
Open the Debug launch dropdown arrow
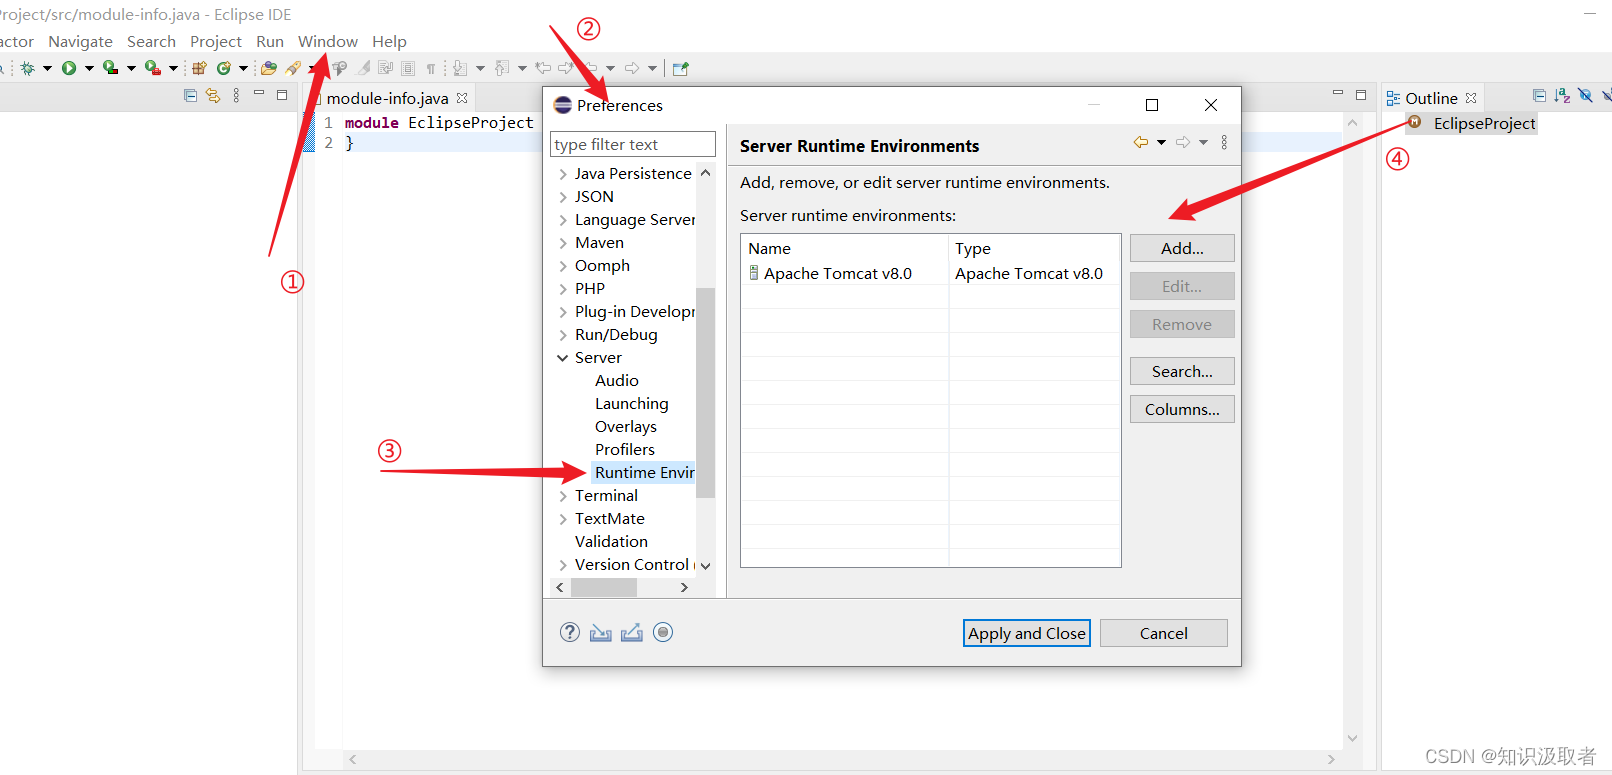pyautogui.click(x=47, y=69)
